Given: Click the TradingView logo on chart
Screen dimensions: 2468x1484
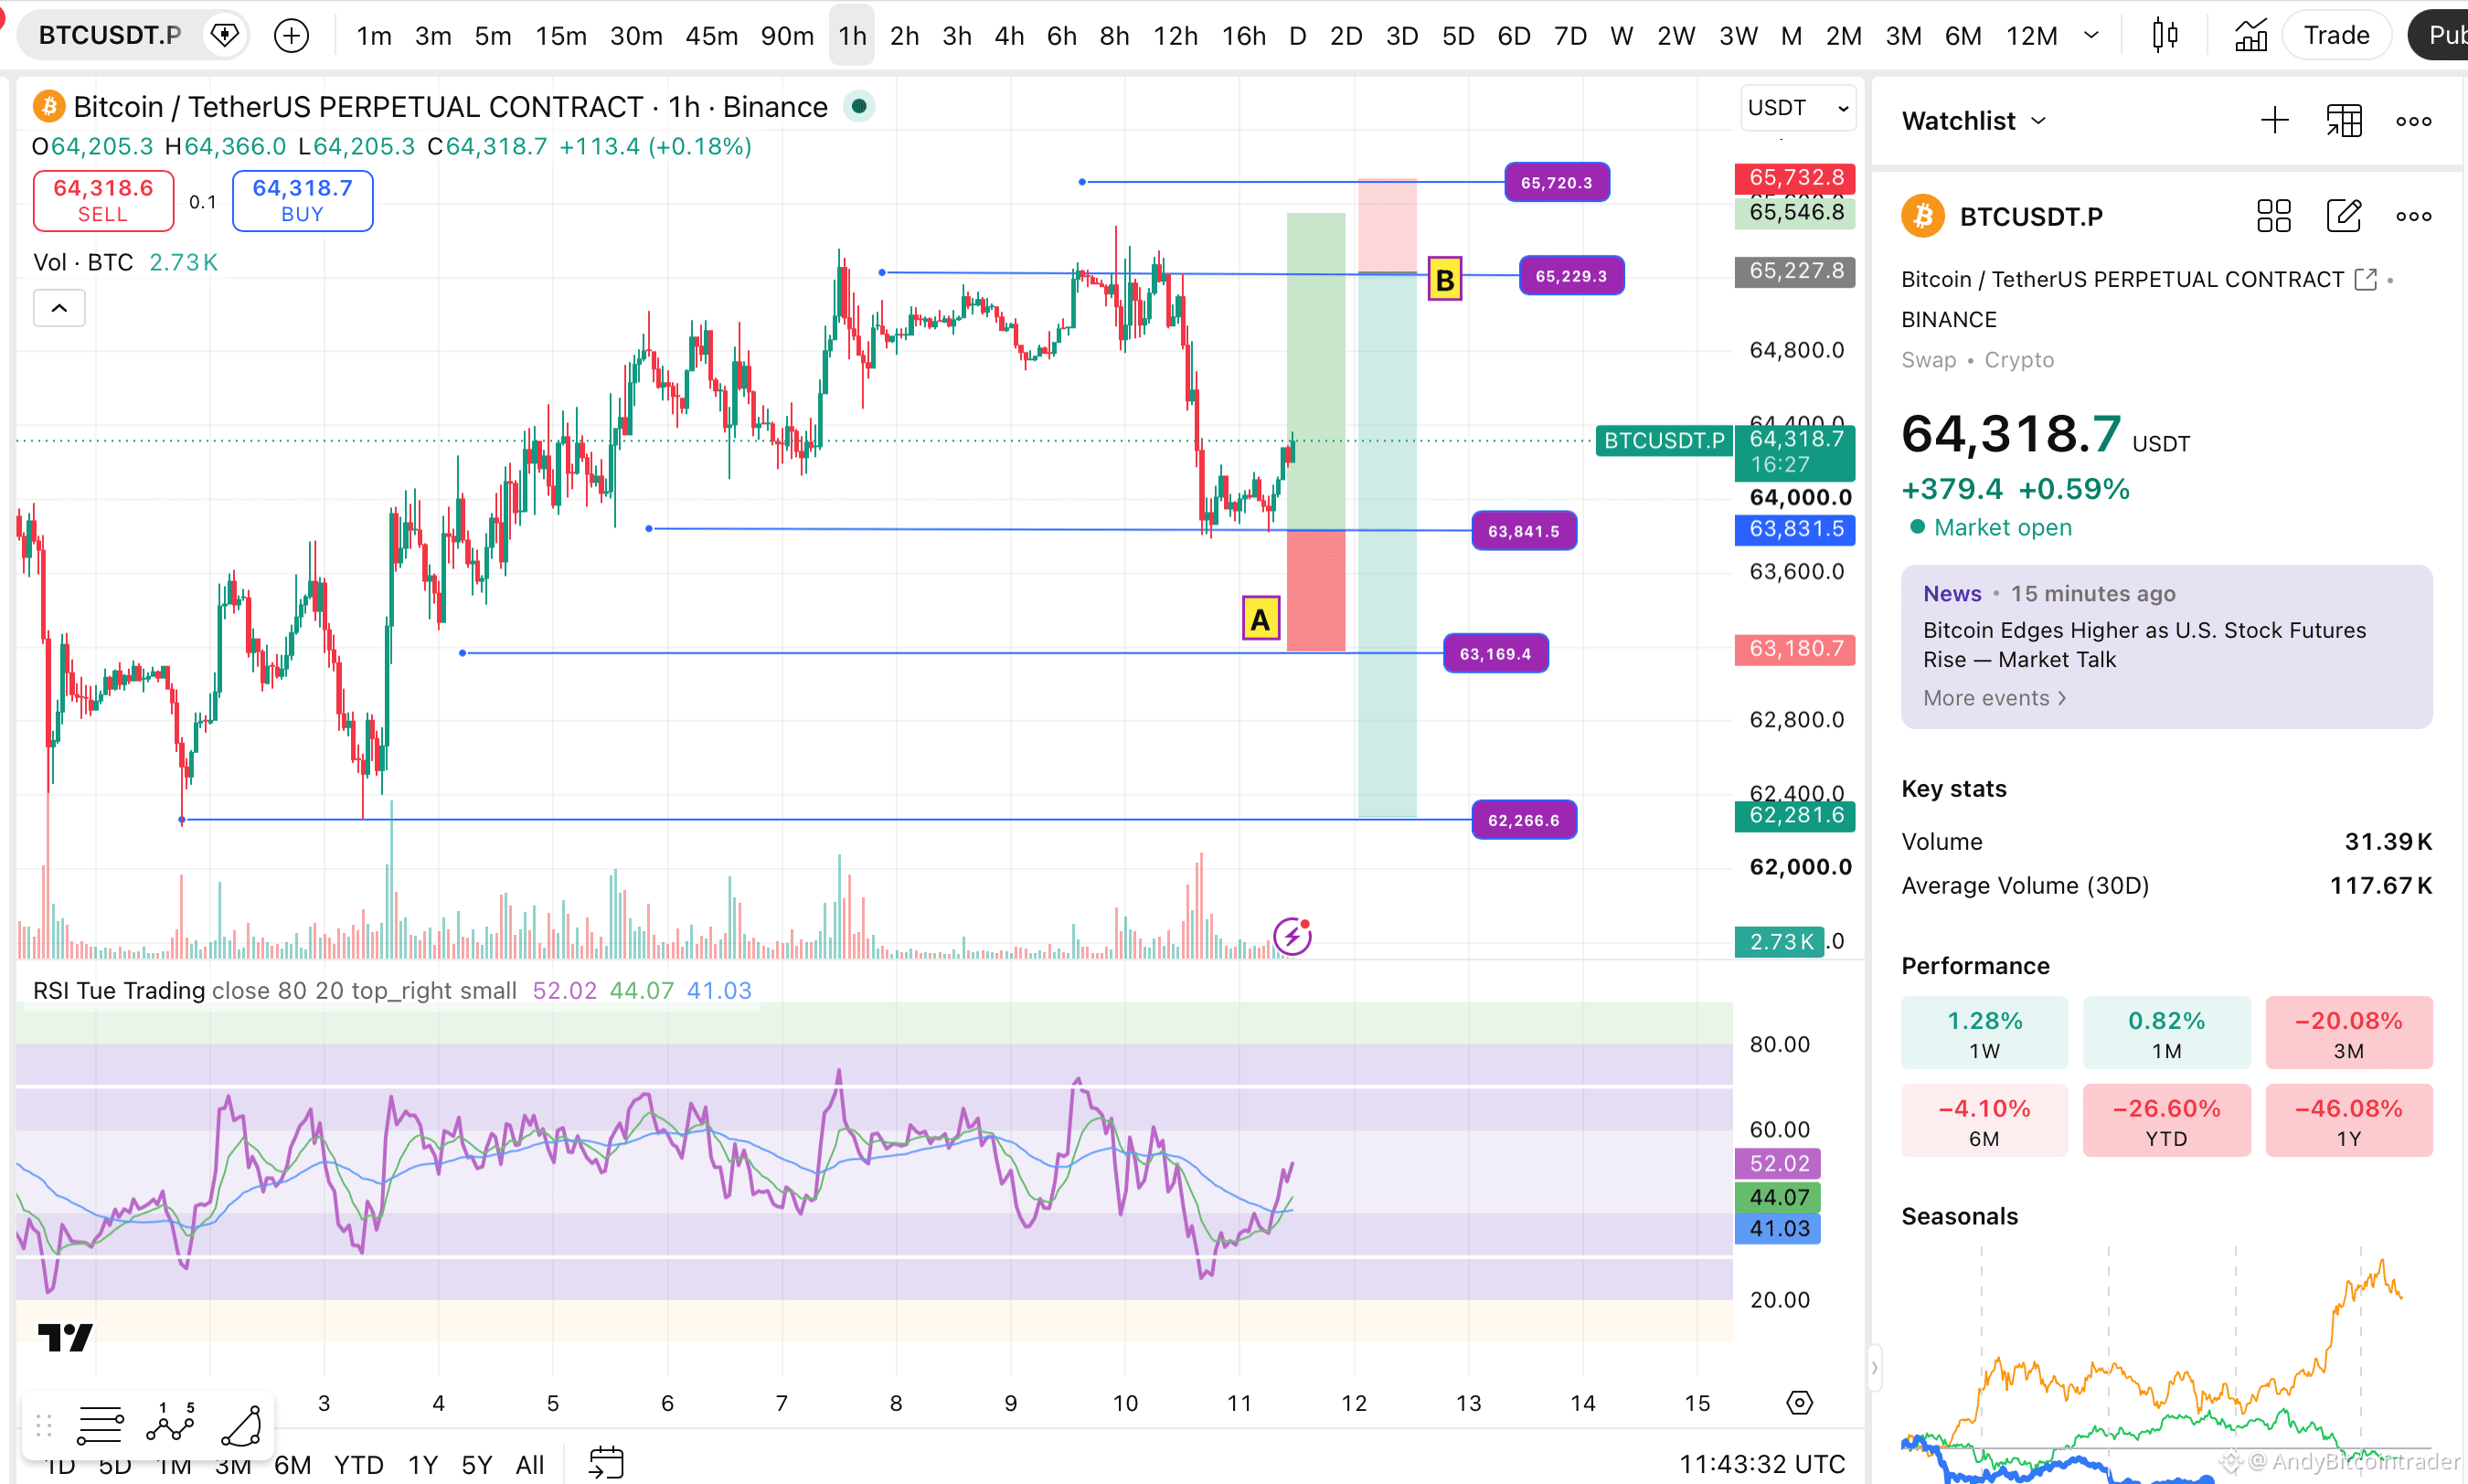Looking at the screenshot, I should click(65, 1337).
